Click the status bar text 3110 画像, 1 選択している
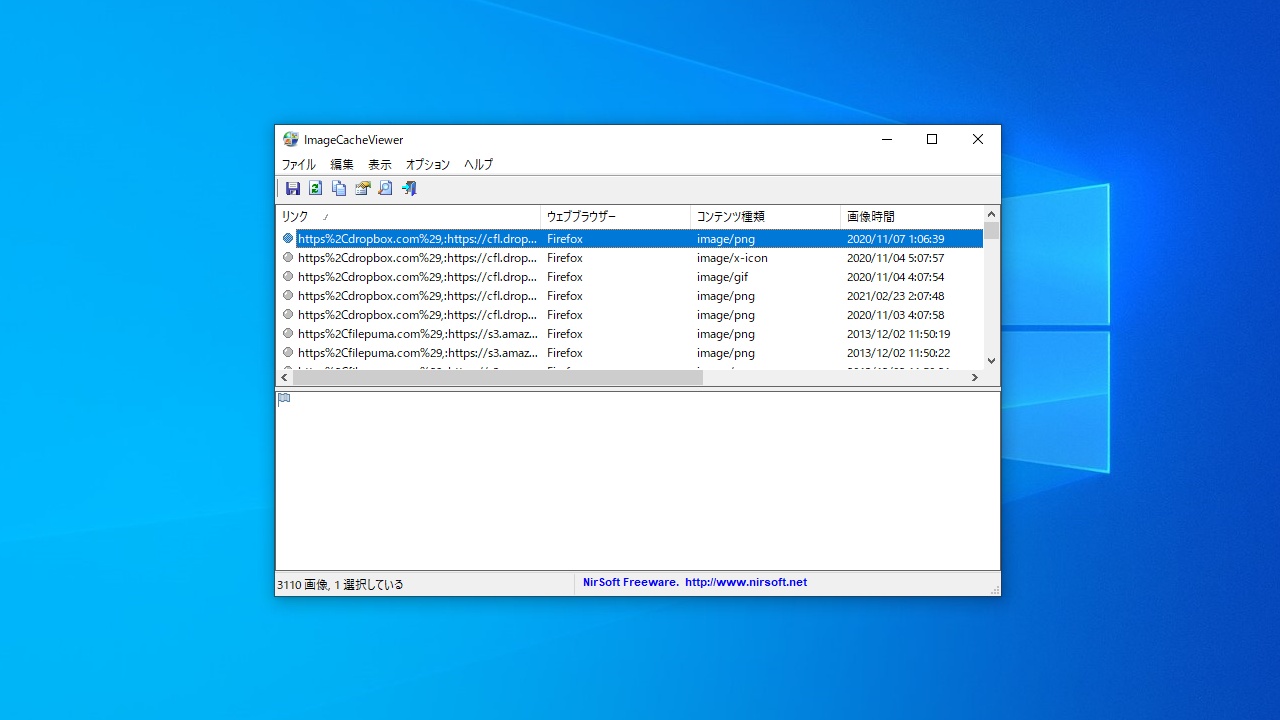1280x720 pixels. (x=340, y=584)
